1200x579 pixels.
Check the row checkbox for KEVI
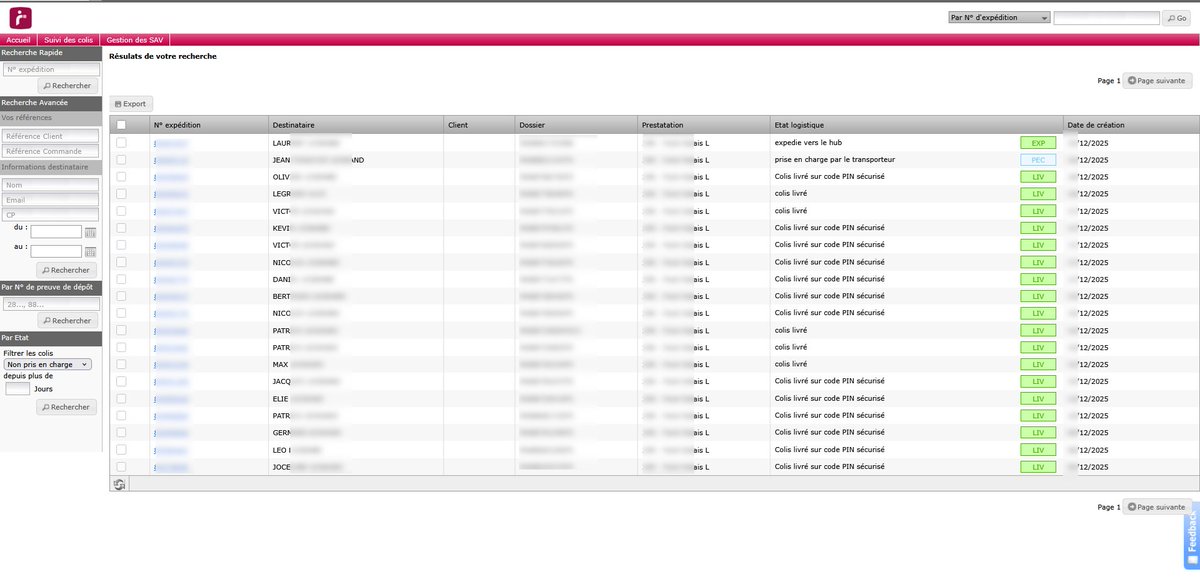tap(121, 228)
